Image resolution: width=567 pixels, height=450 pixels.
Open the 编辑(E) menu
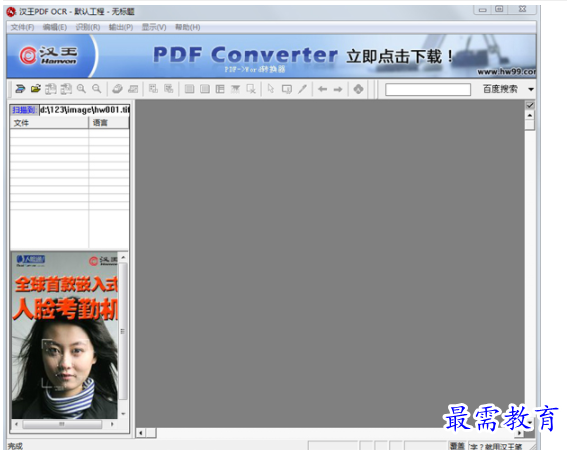tap(55, 27)
